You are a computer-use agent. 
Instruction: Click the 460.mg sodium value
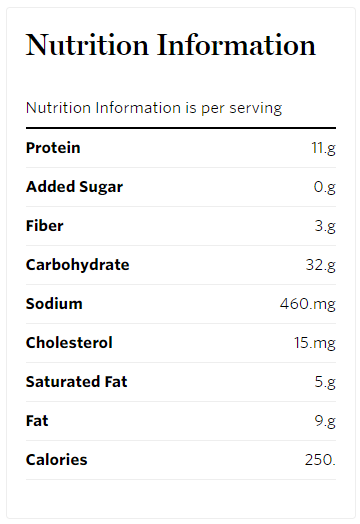(x=308, y=304)
